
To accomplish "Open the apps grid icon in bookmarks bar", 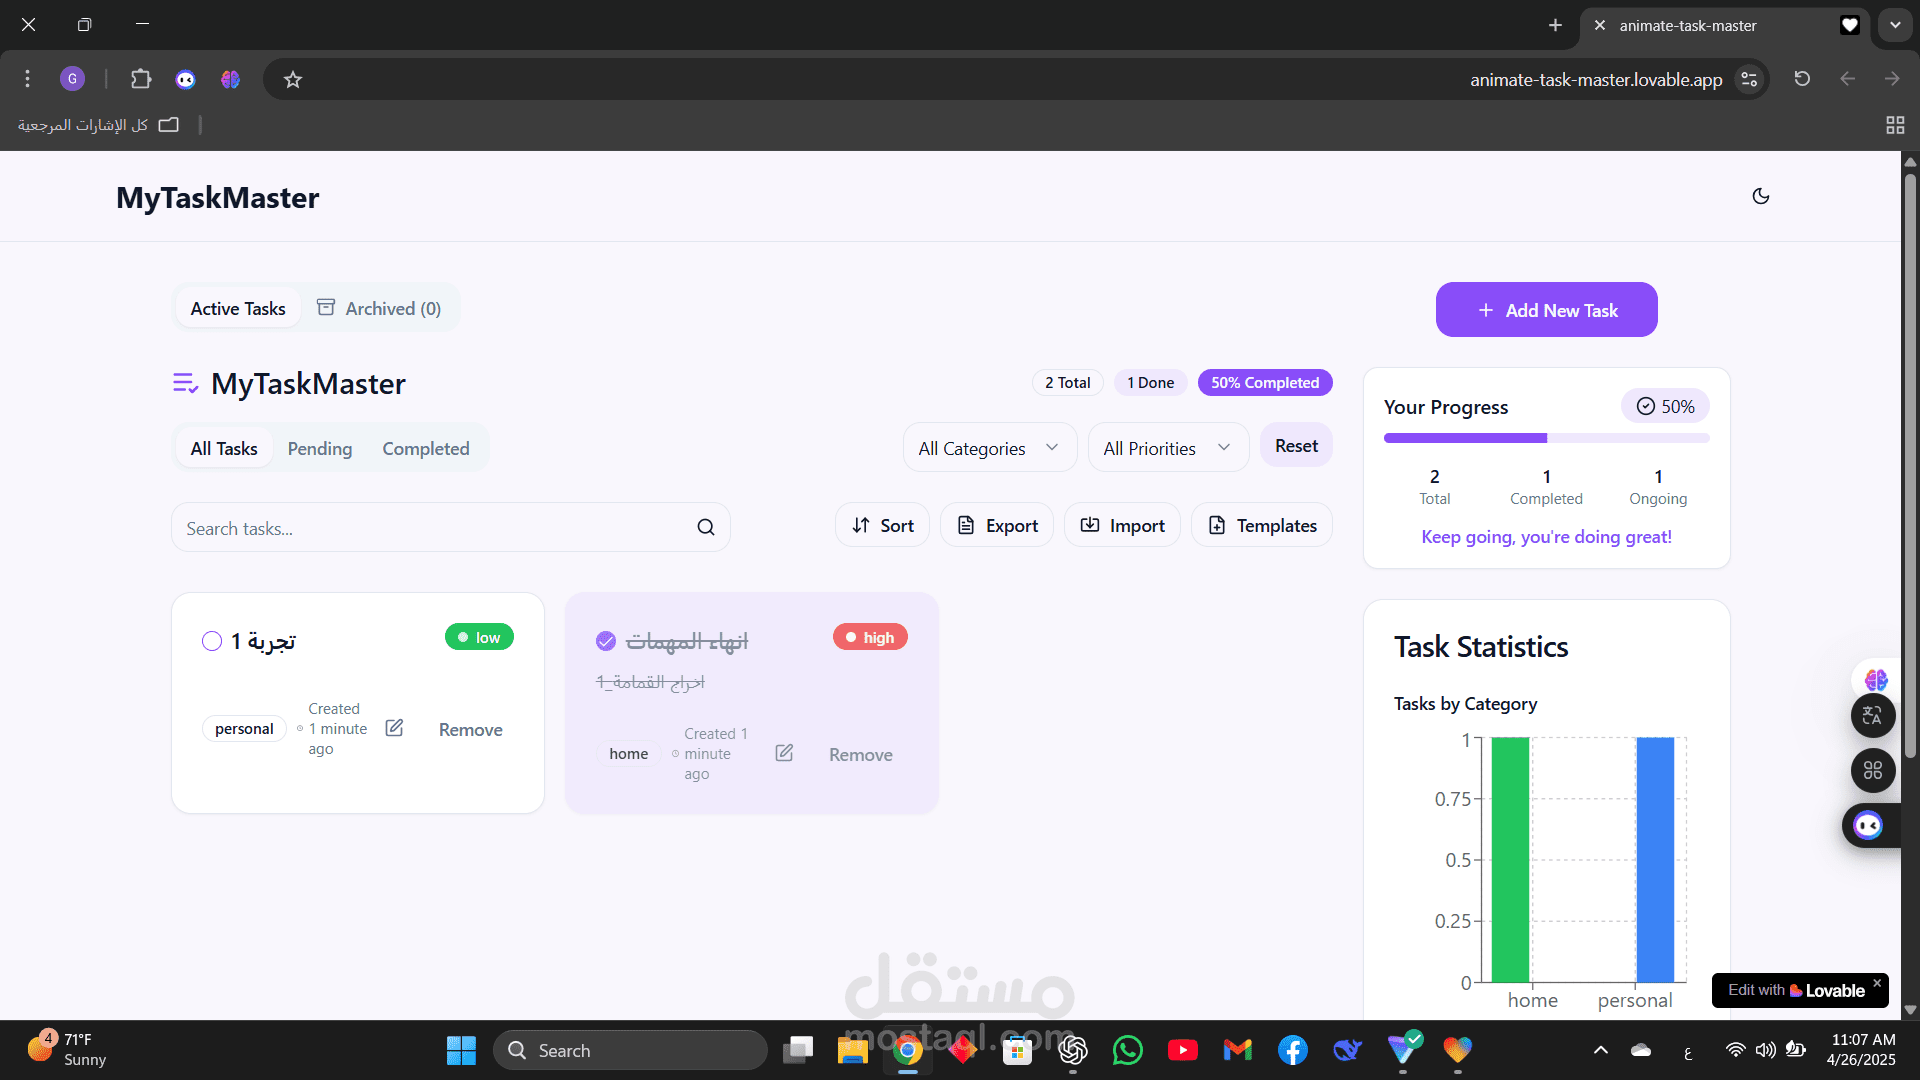I will (1895, 125).
